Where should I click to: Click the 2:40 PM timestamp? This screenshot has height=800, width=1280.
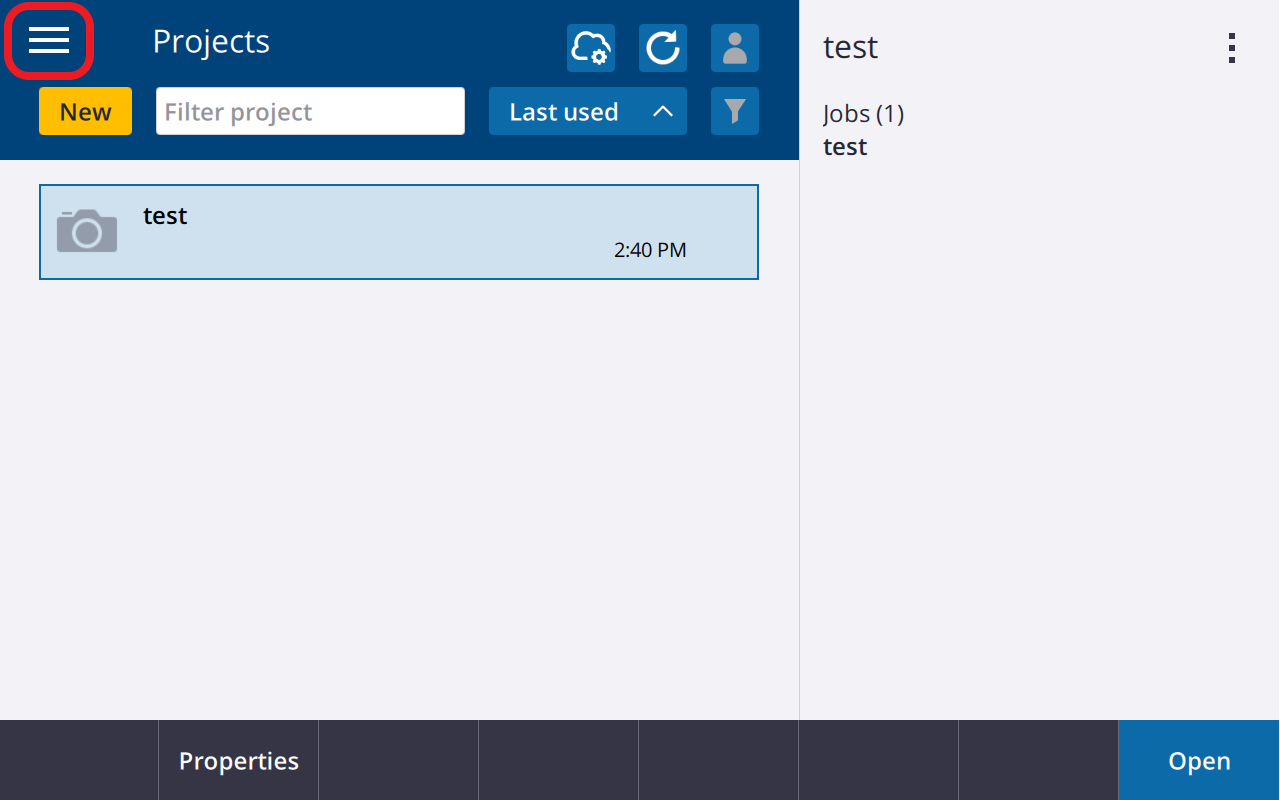coord(650,250)
